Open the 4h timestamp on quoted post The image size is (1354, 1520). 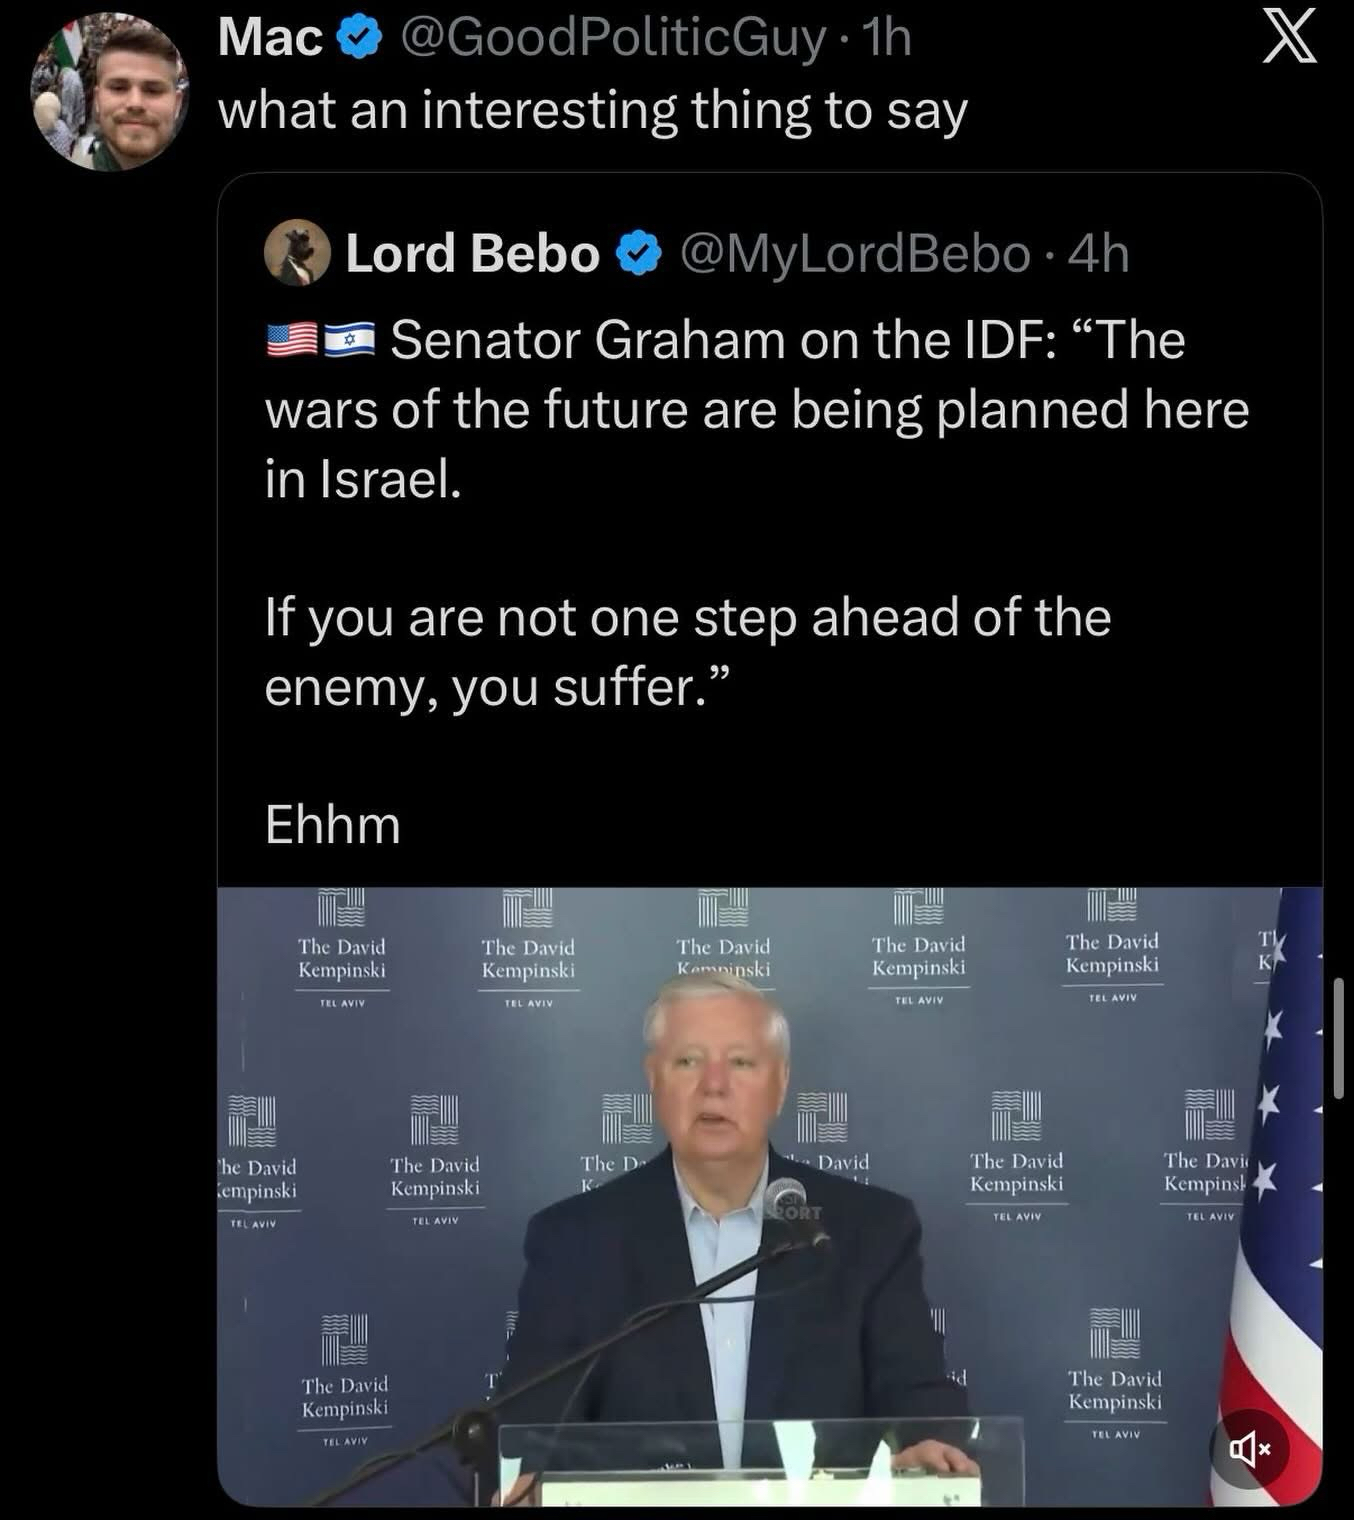pyautogui.click(x=1099, y=254)
